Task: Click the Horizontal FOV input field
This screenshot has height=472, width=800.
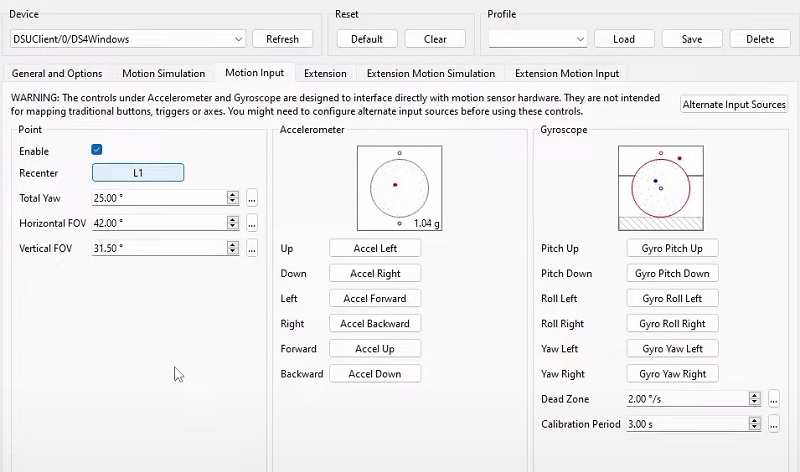Action: [158, 223]
